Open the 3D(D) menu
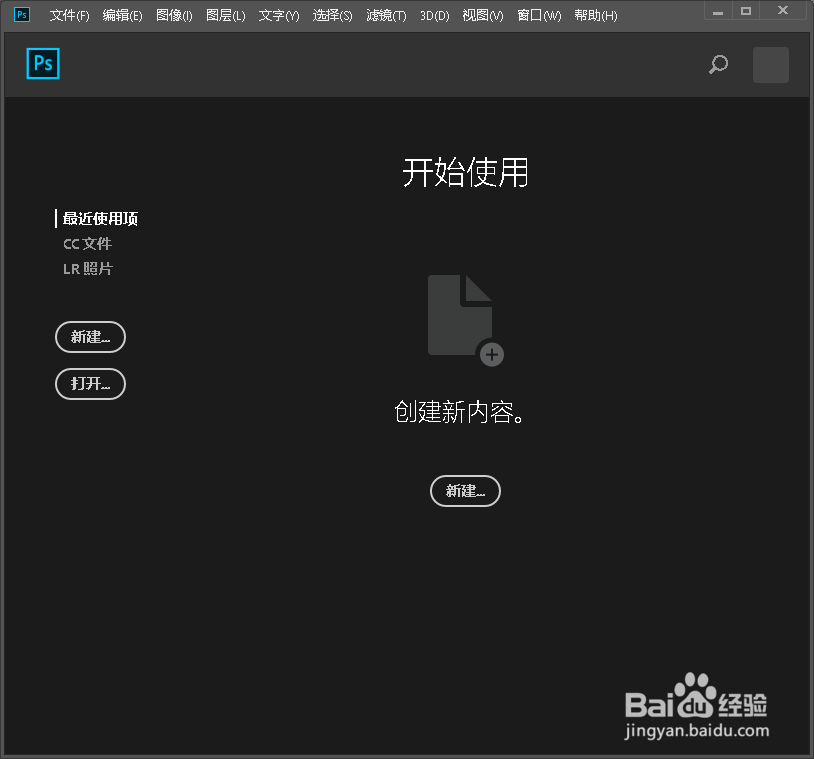The height and width of the screenshot is (759, 814). (x=433, y=15)
